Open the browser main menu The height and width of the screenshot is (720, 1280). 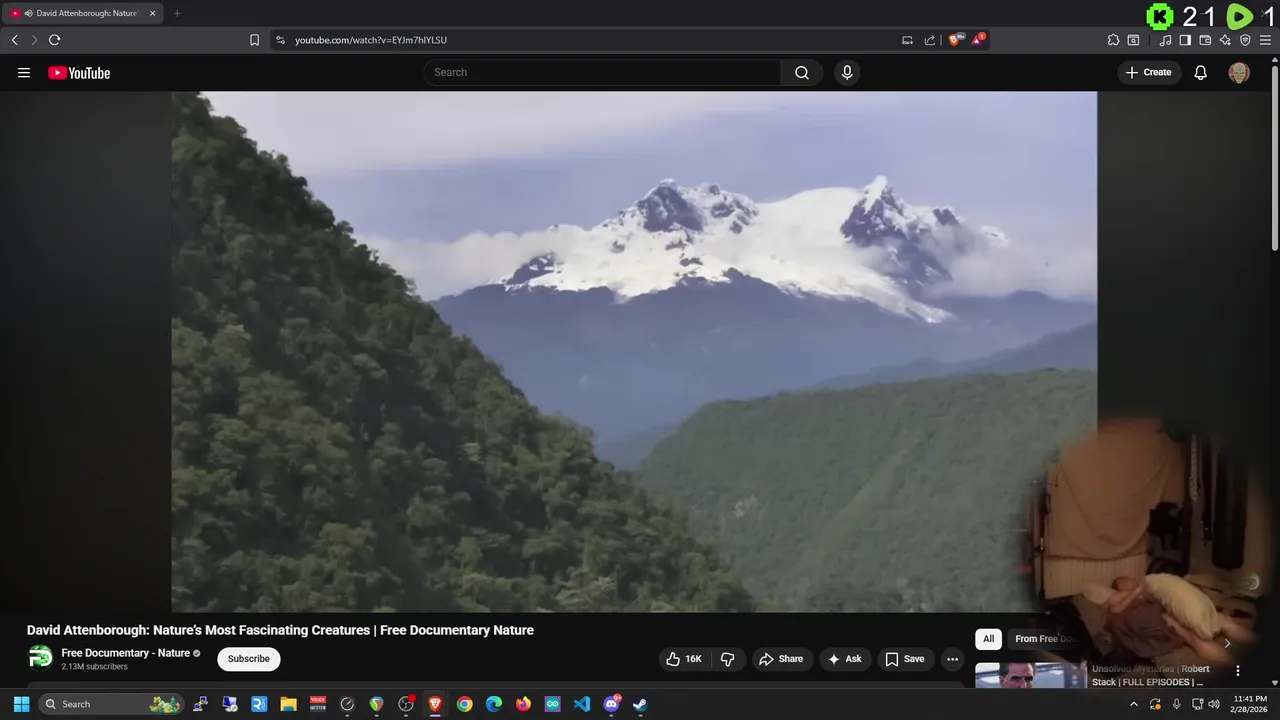(x=1265, y=40)
